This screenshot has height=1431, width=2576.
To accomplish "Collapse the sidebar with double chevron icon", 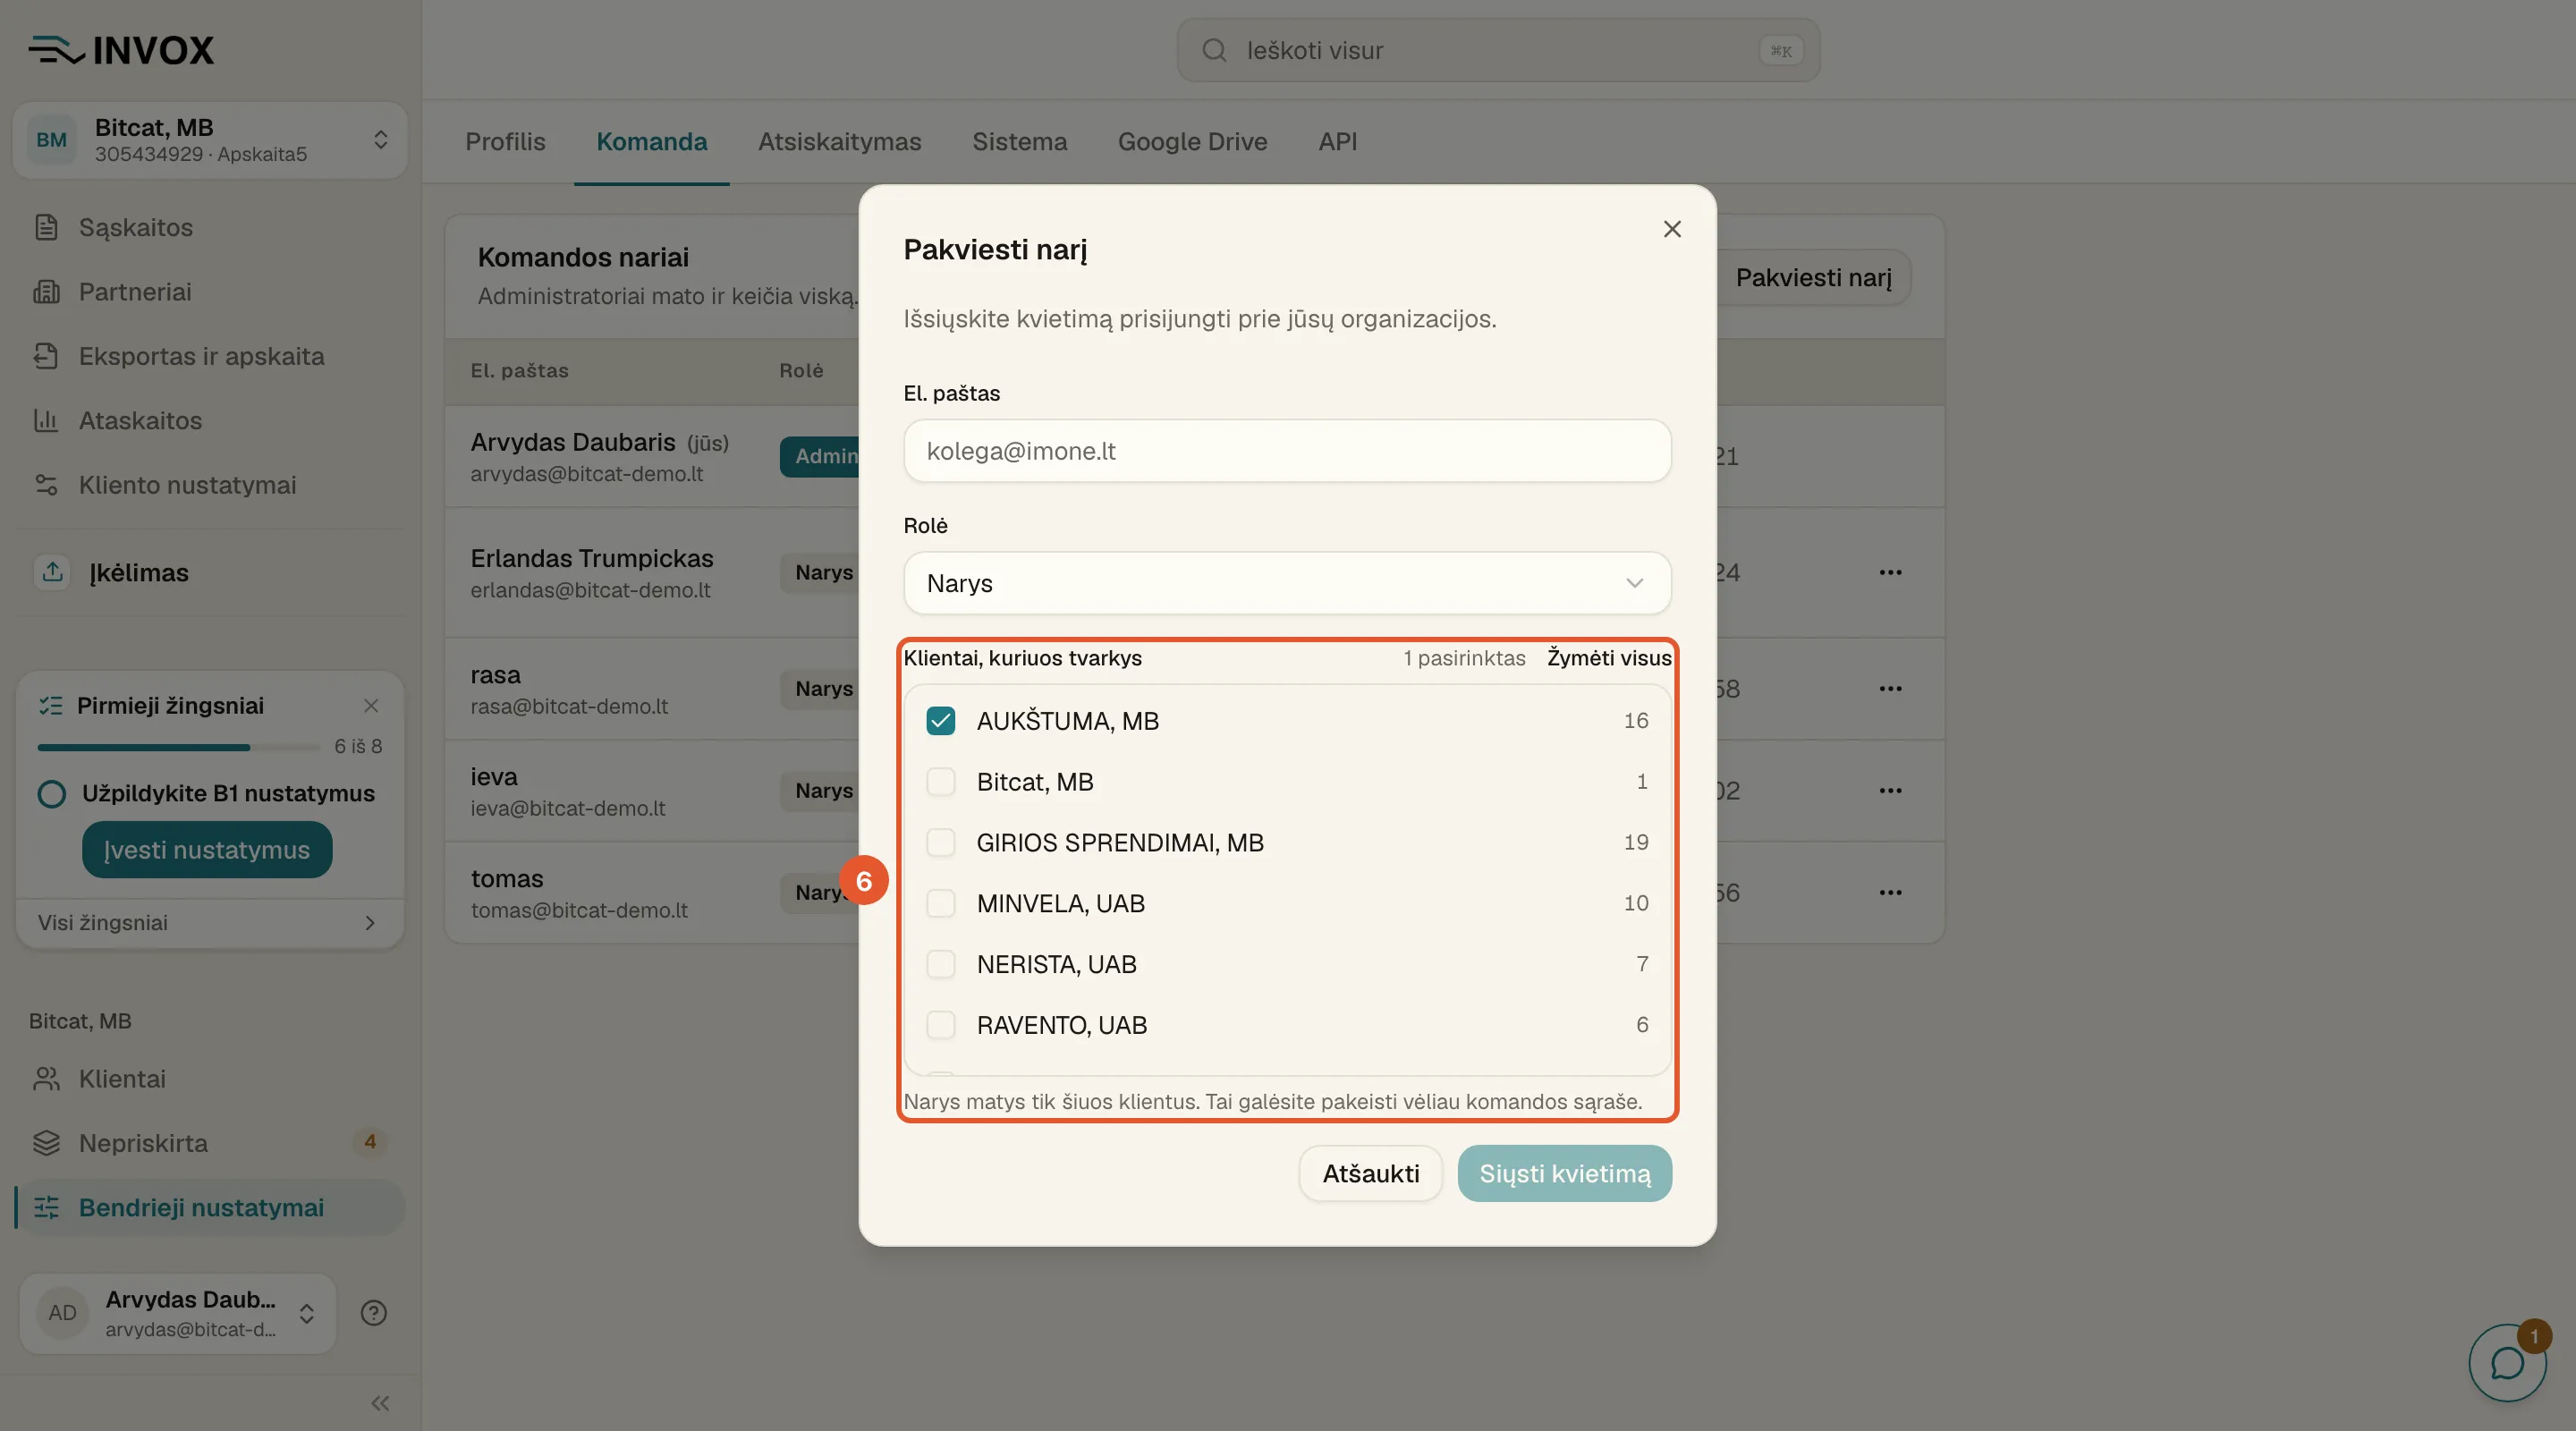I will pyautogui.click(x=380, y=1403).
